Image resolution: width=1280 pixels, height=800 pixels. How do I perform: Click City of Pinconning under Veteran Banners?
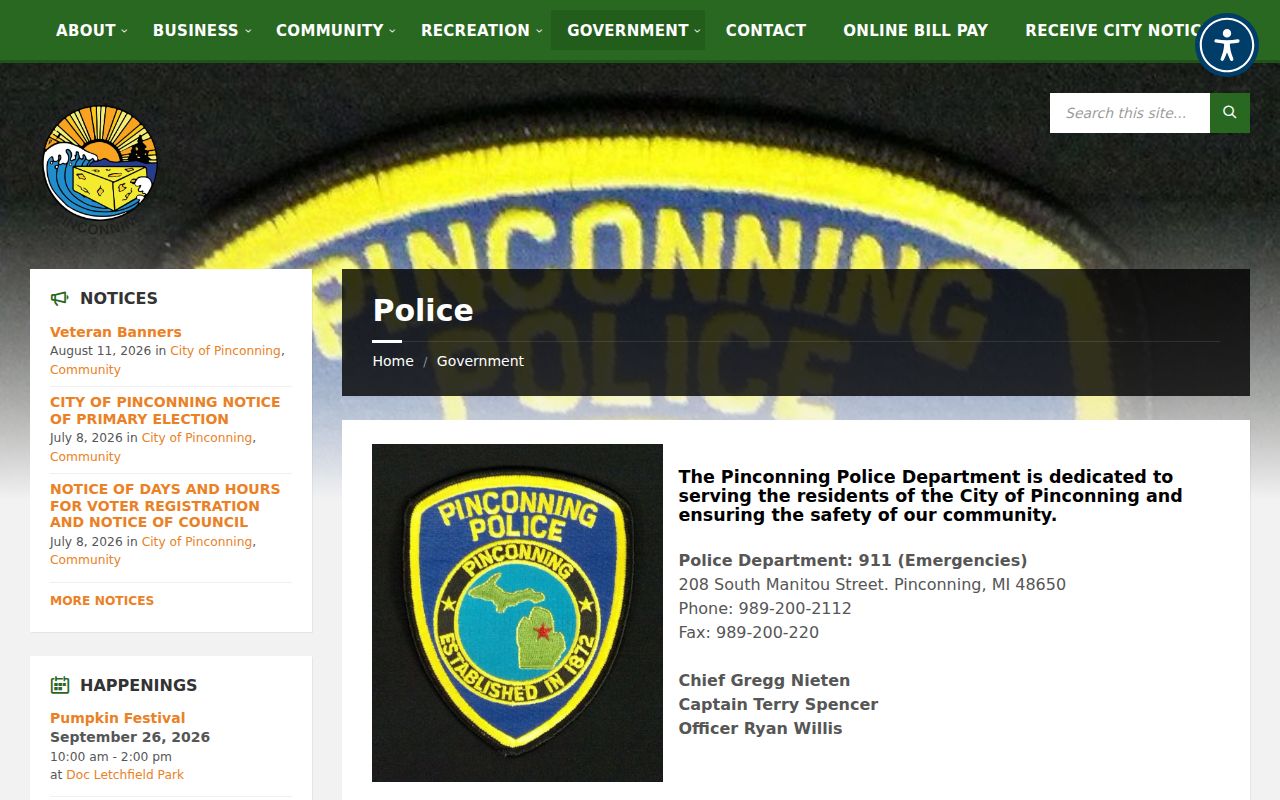[225, 351]
